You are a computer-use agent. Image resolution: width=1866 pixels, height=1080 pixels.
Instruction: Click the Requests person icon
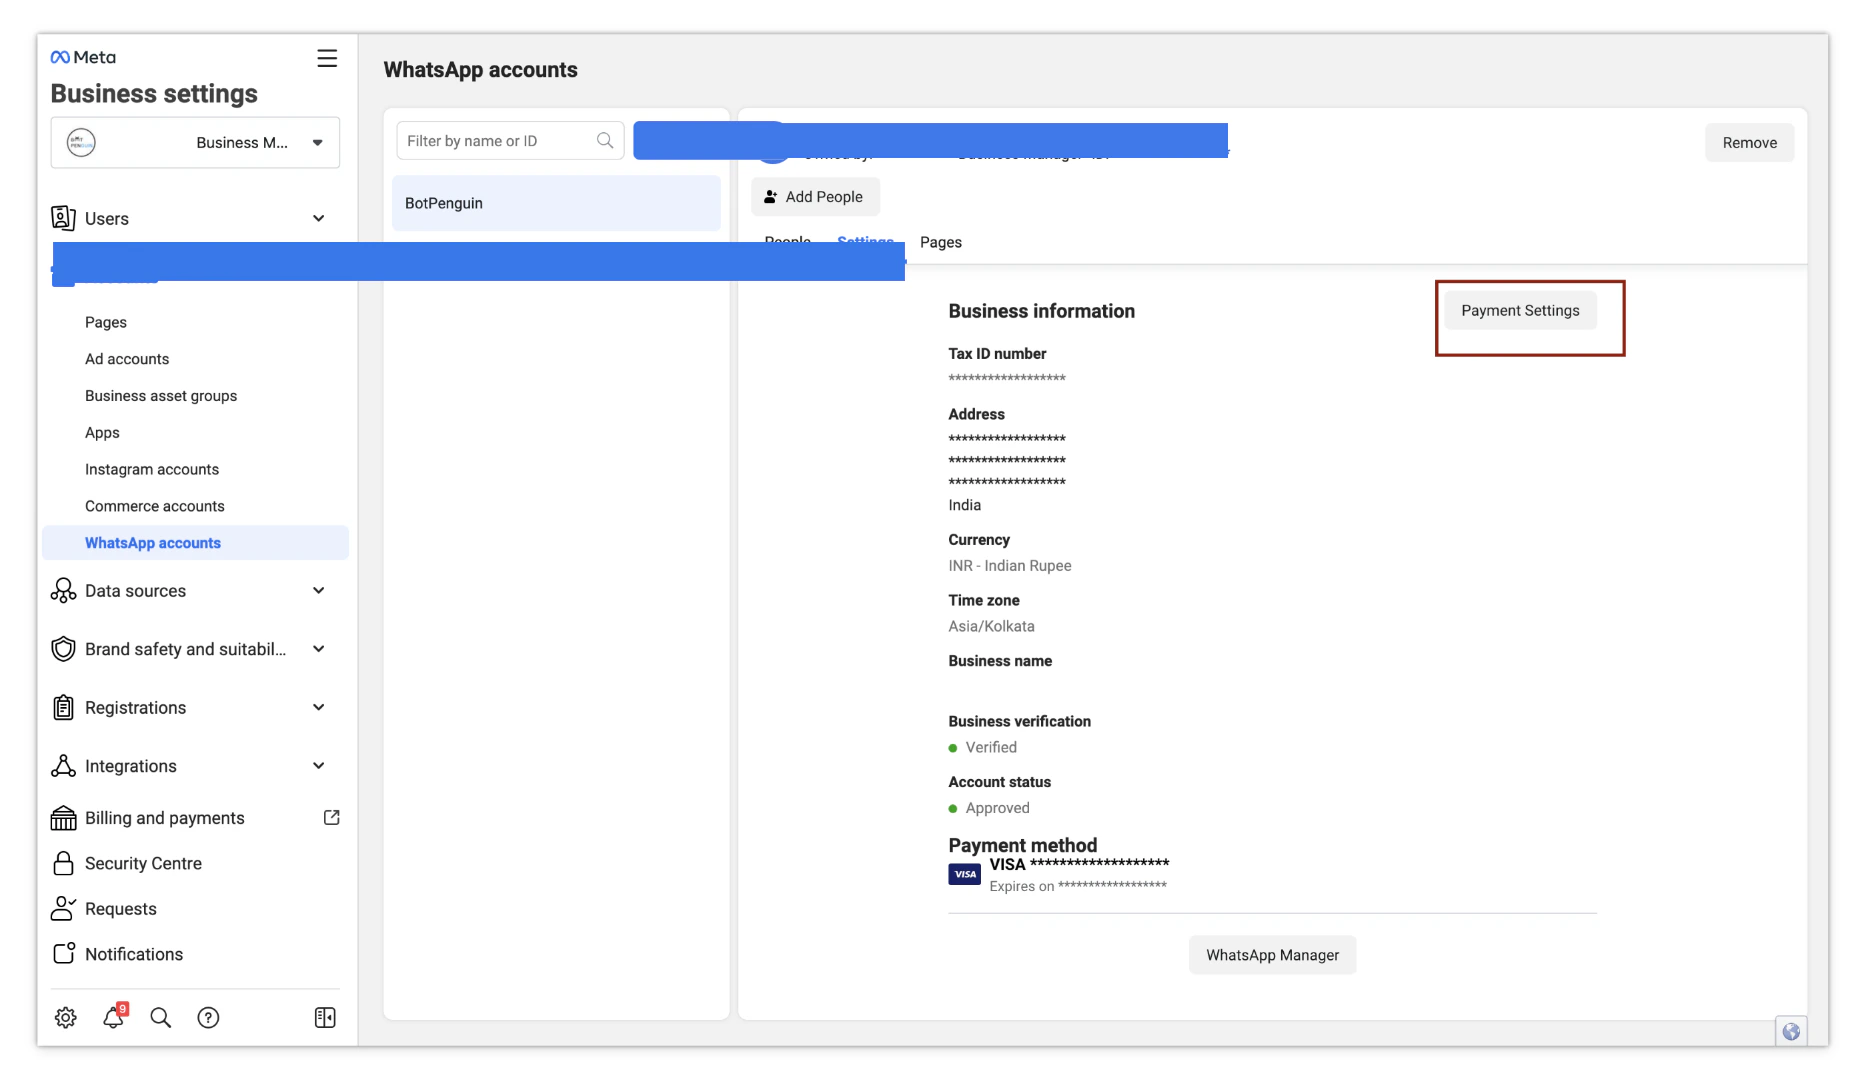[x=63, y=908]
